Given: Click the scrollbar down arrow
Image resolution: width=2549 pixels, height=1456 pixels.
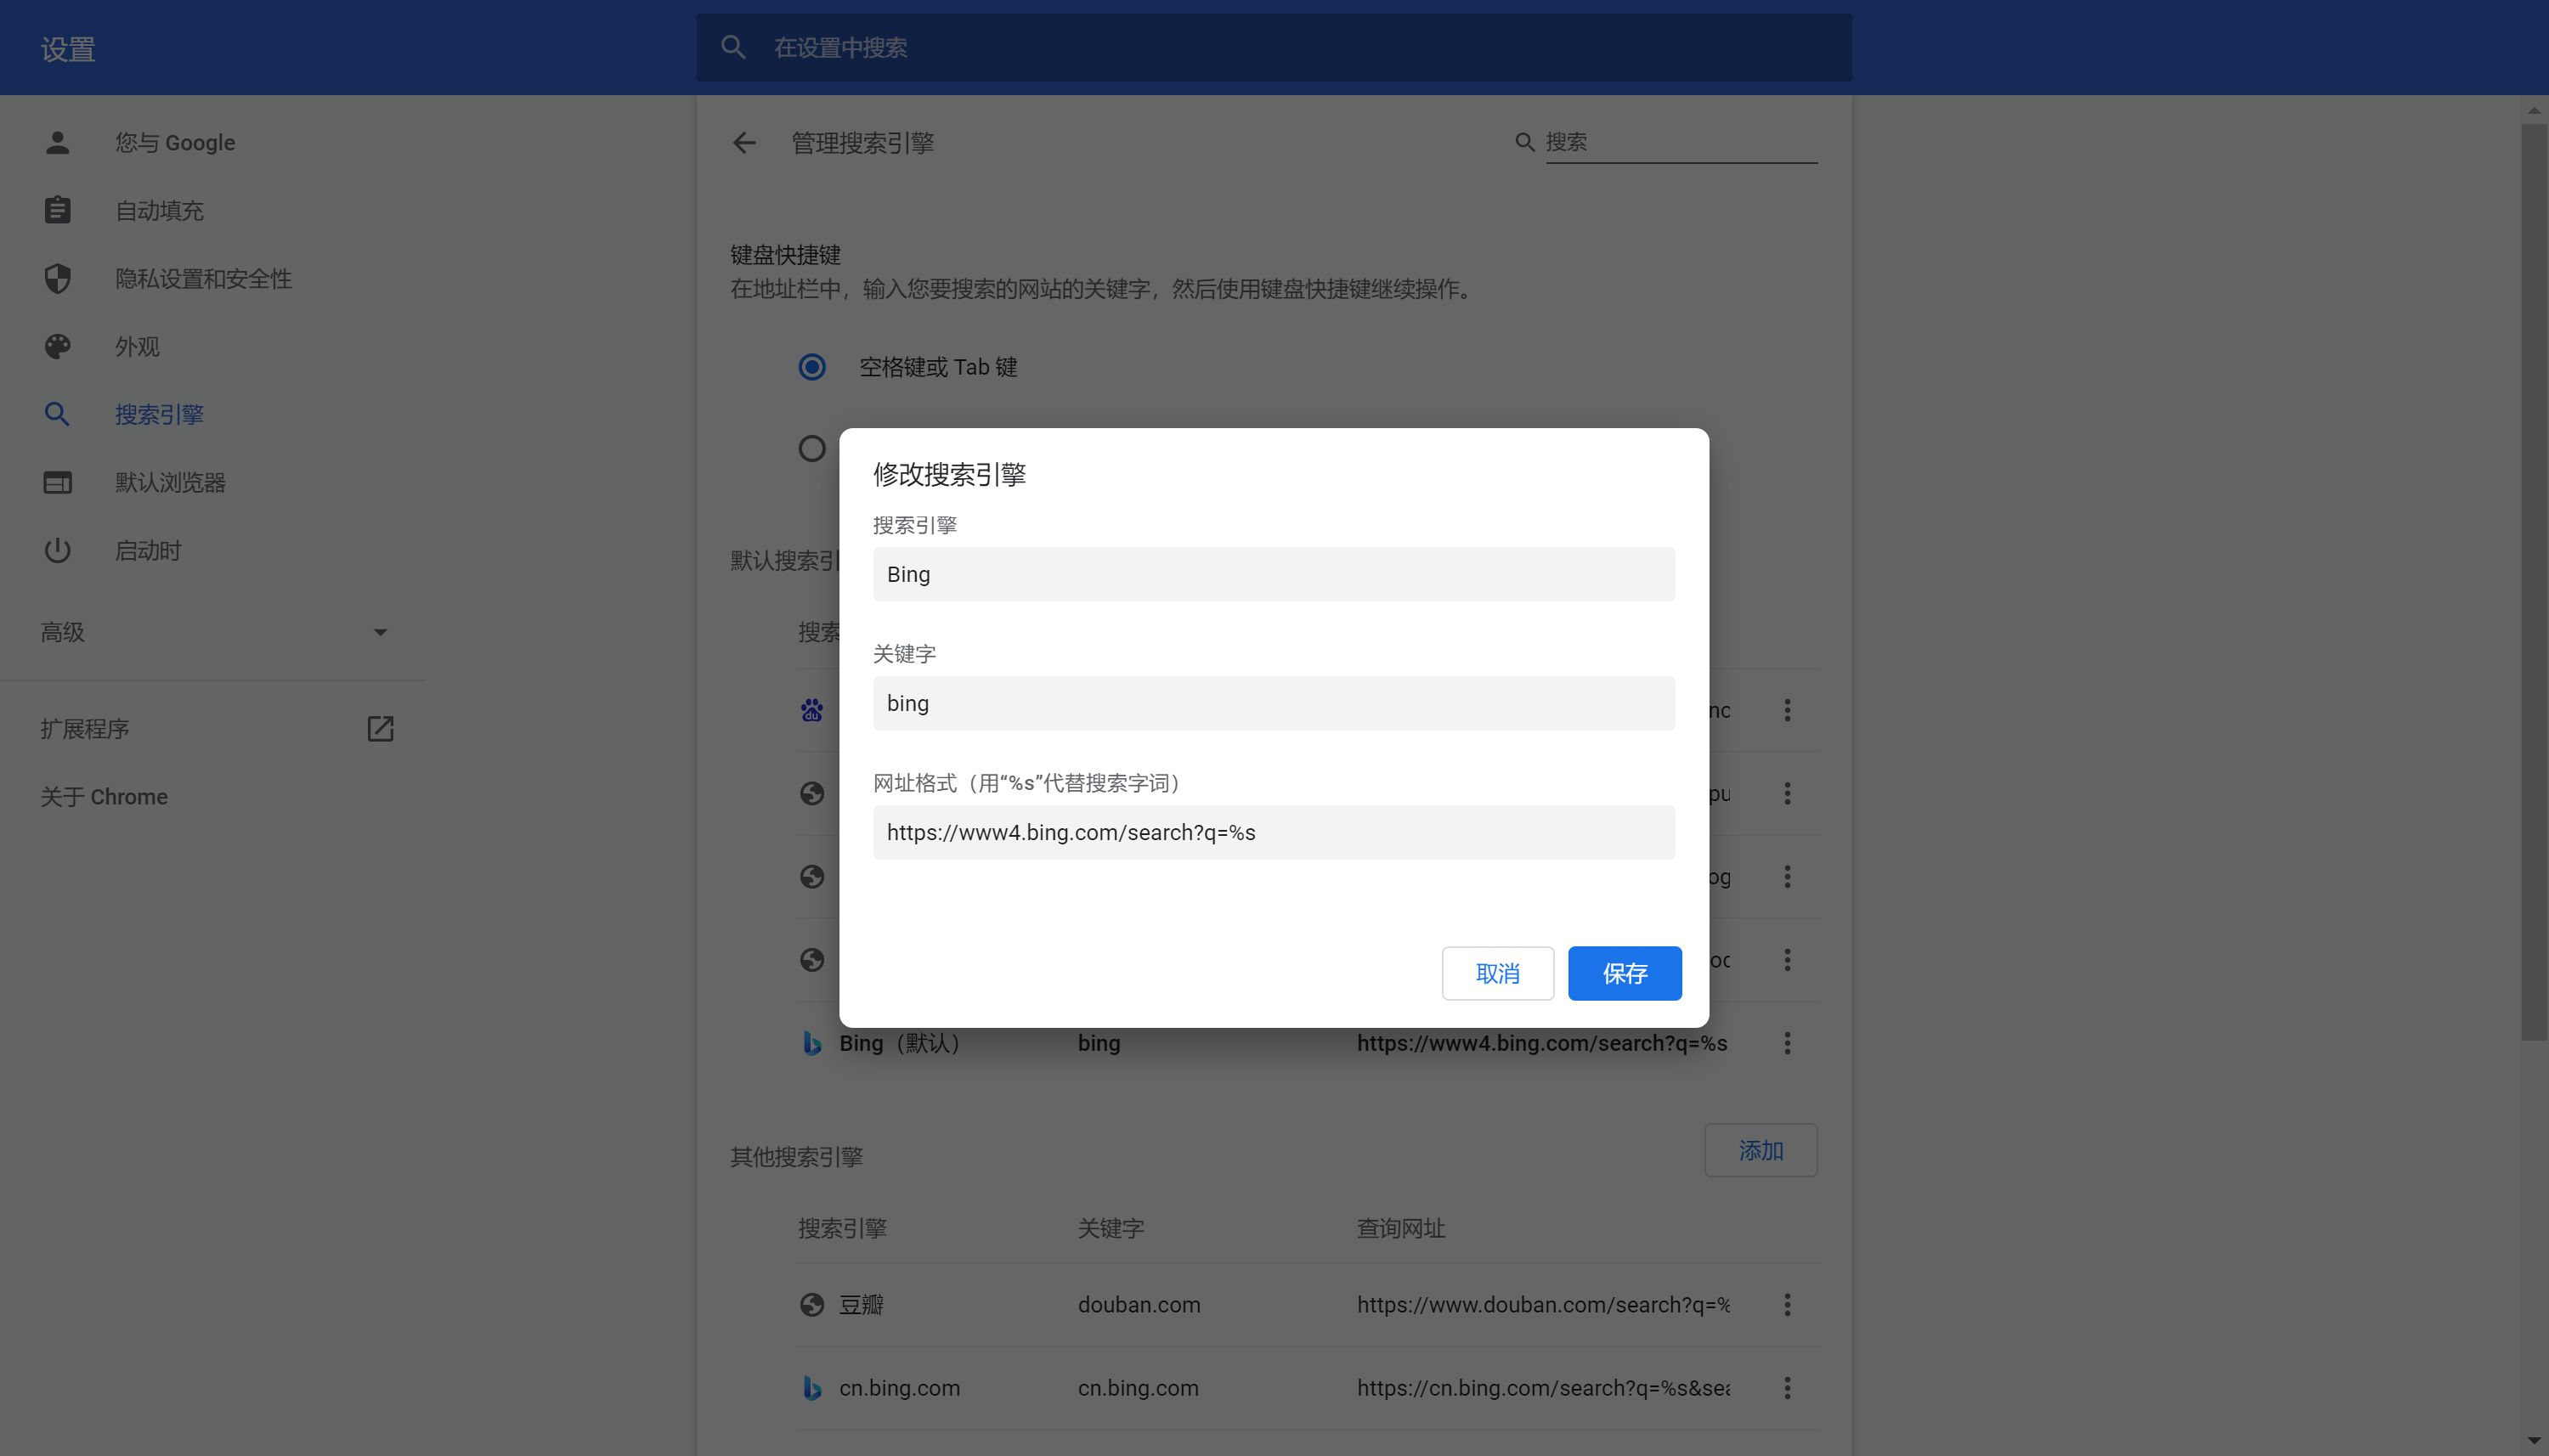Looking at the screenshot, I should 2533,1442.
